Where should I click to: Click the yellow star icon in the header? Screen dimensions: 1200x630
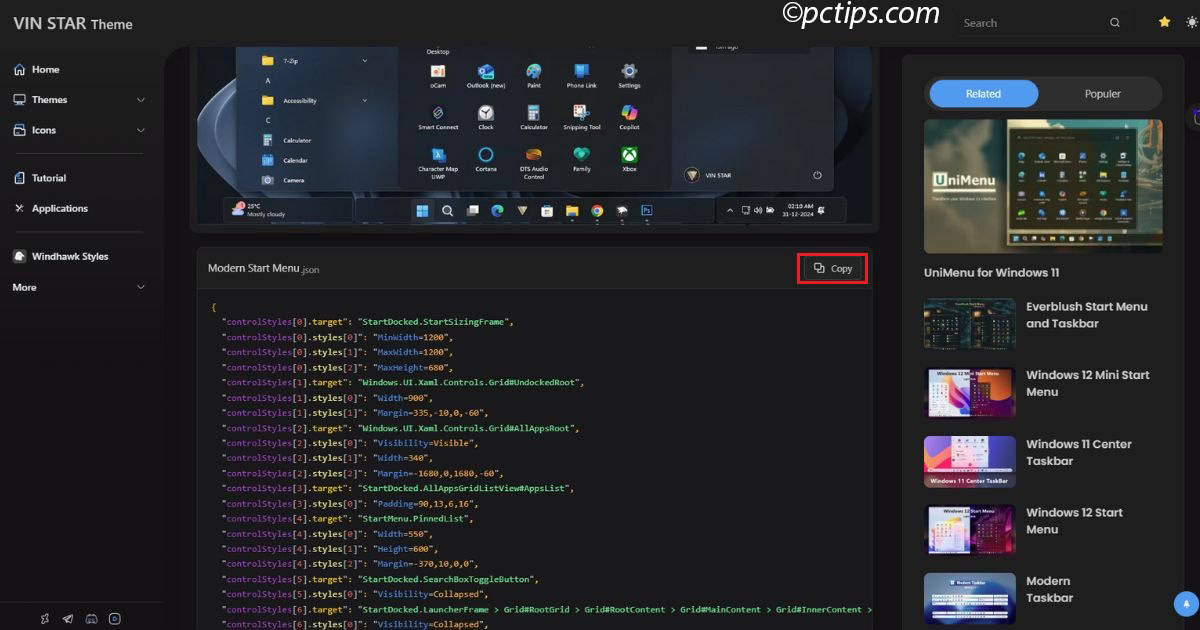1164,22
